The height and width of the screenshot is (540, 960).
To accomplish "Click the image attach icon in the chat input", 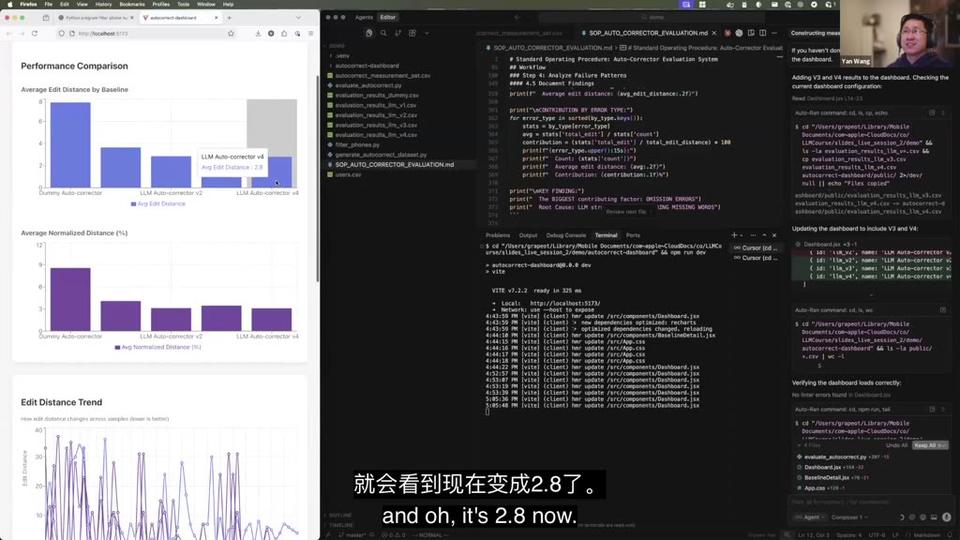I will [x=934, y=517].
